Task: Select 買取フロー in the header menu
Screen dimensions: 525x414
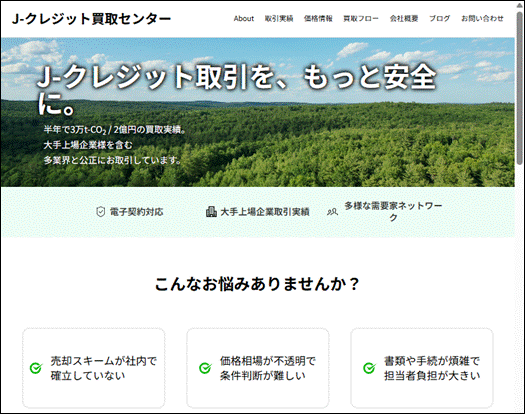Action: point(361,19)
